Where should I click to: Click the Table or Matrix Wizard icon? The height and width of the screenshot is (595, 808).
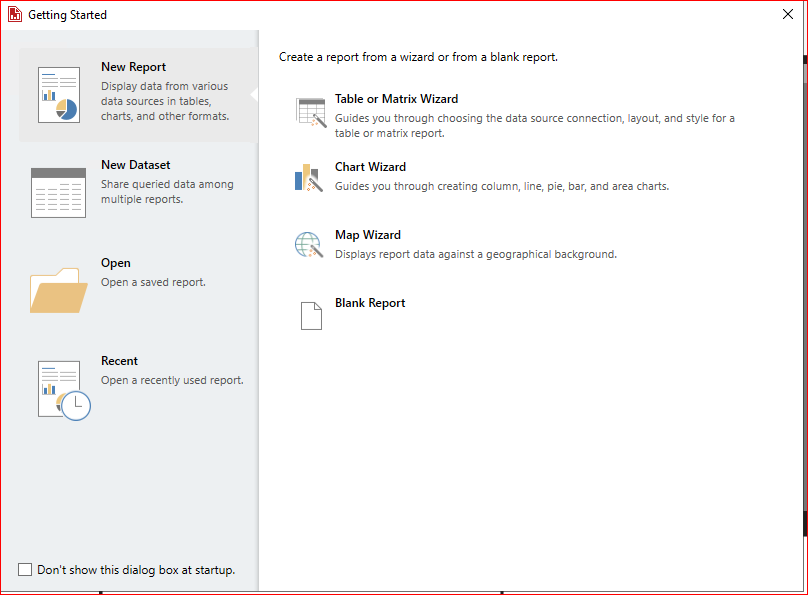coord(311,112)
